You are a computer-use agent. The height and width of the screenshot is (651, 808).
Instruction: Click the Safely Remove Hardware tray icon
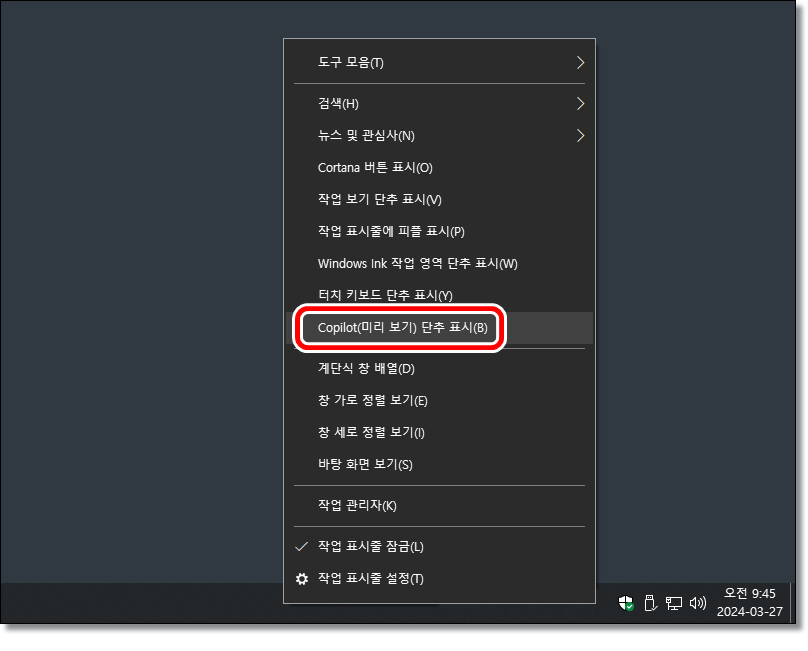pos(650,602)
